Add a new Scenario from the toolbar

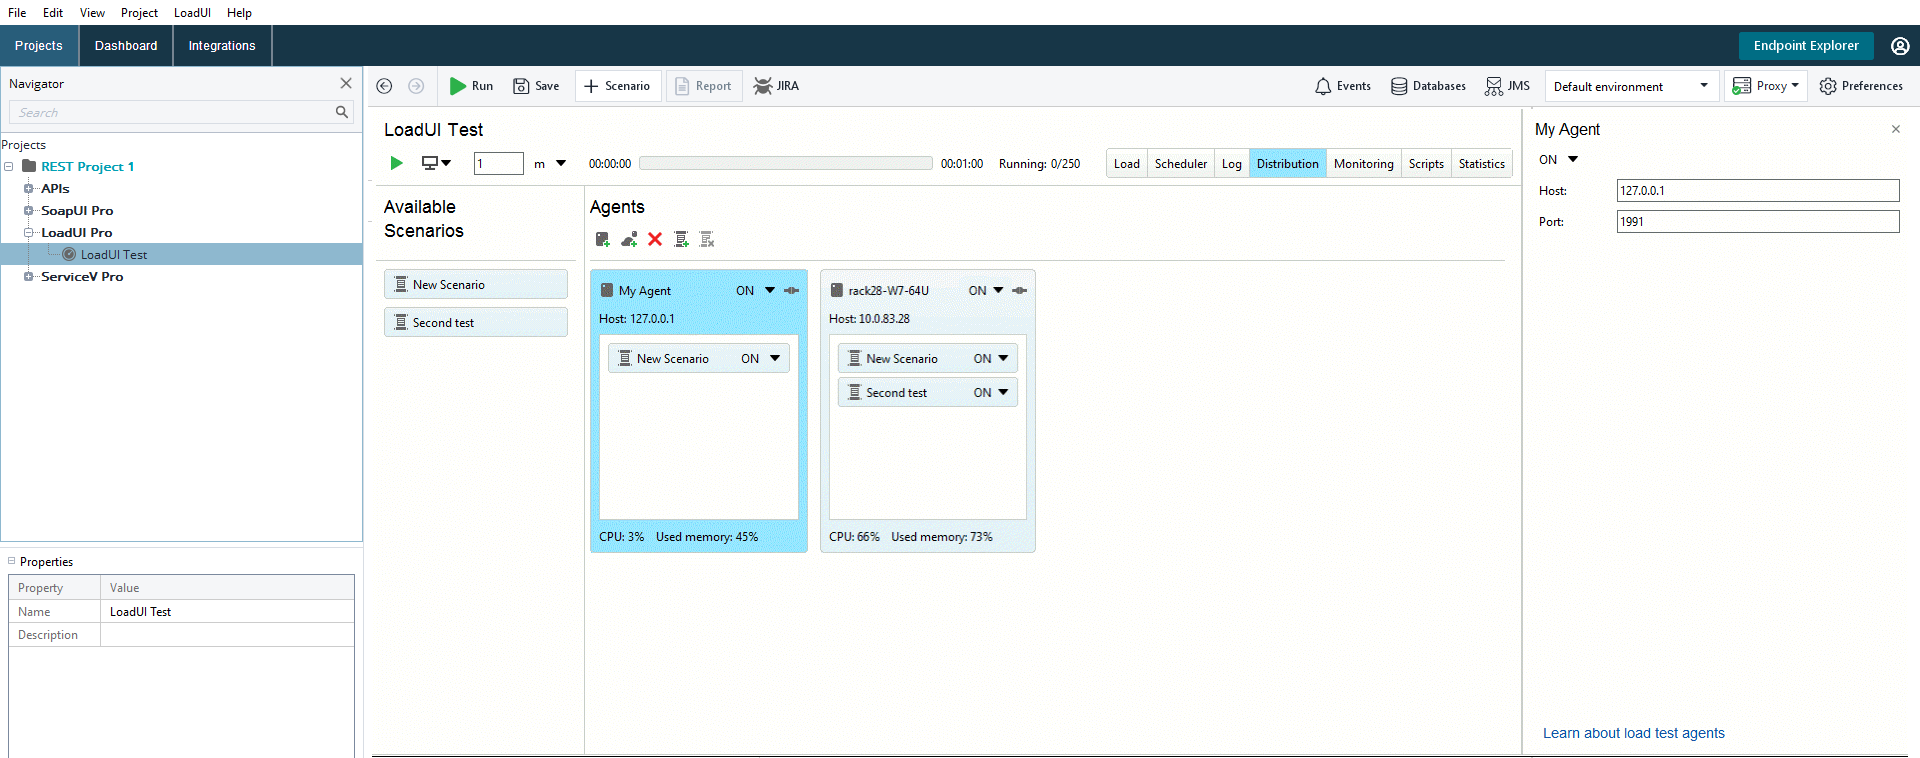[618, 86]
